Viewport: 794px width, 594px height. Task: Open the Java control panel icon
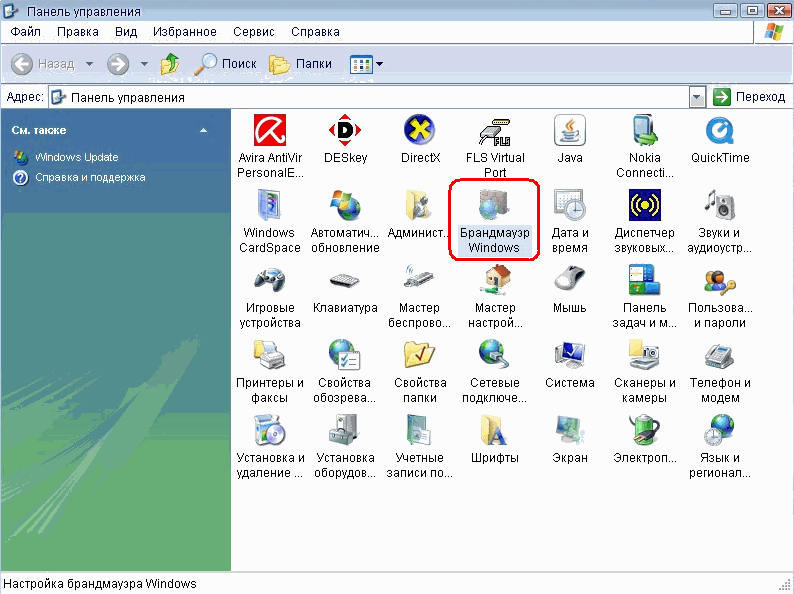click(x=569, y=131)
